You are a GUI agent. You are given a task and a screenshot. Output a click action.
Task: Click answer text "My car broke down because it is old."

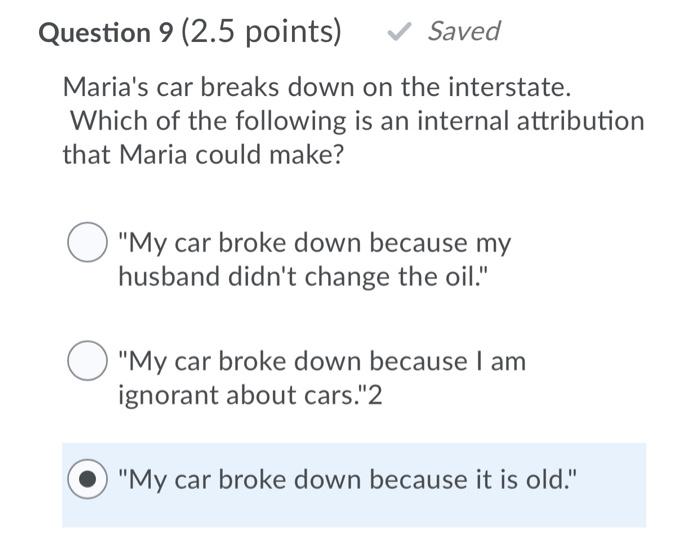[x=346, y=480]
